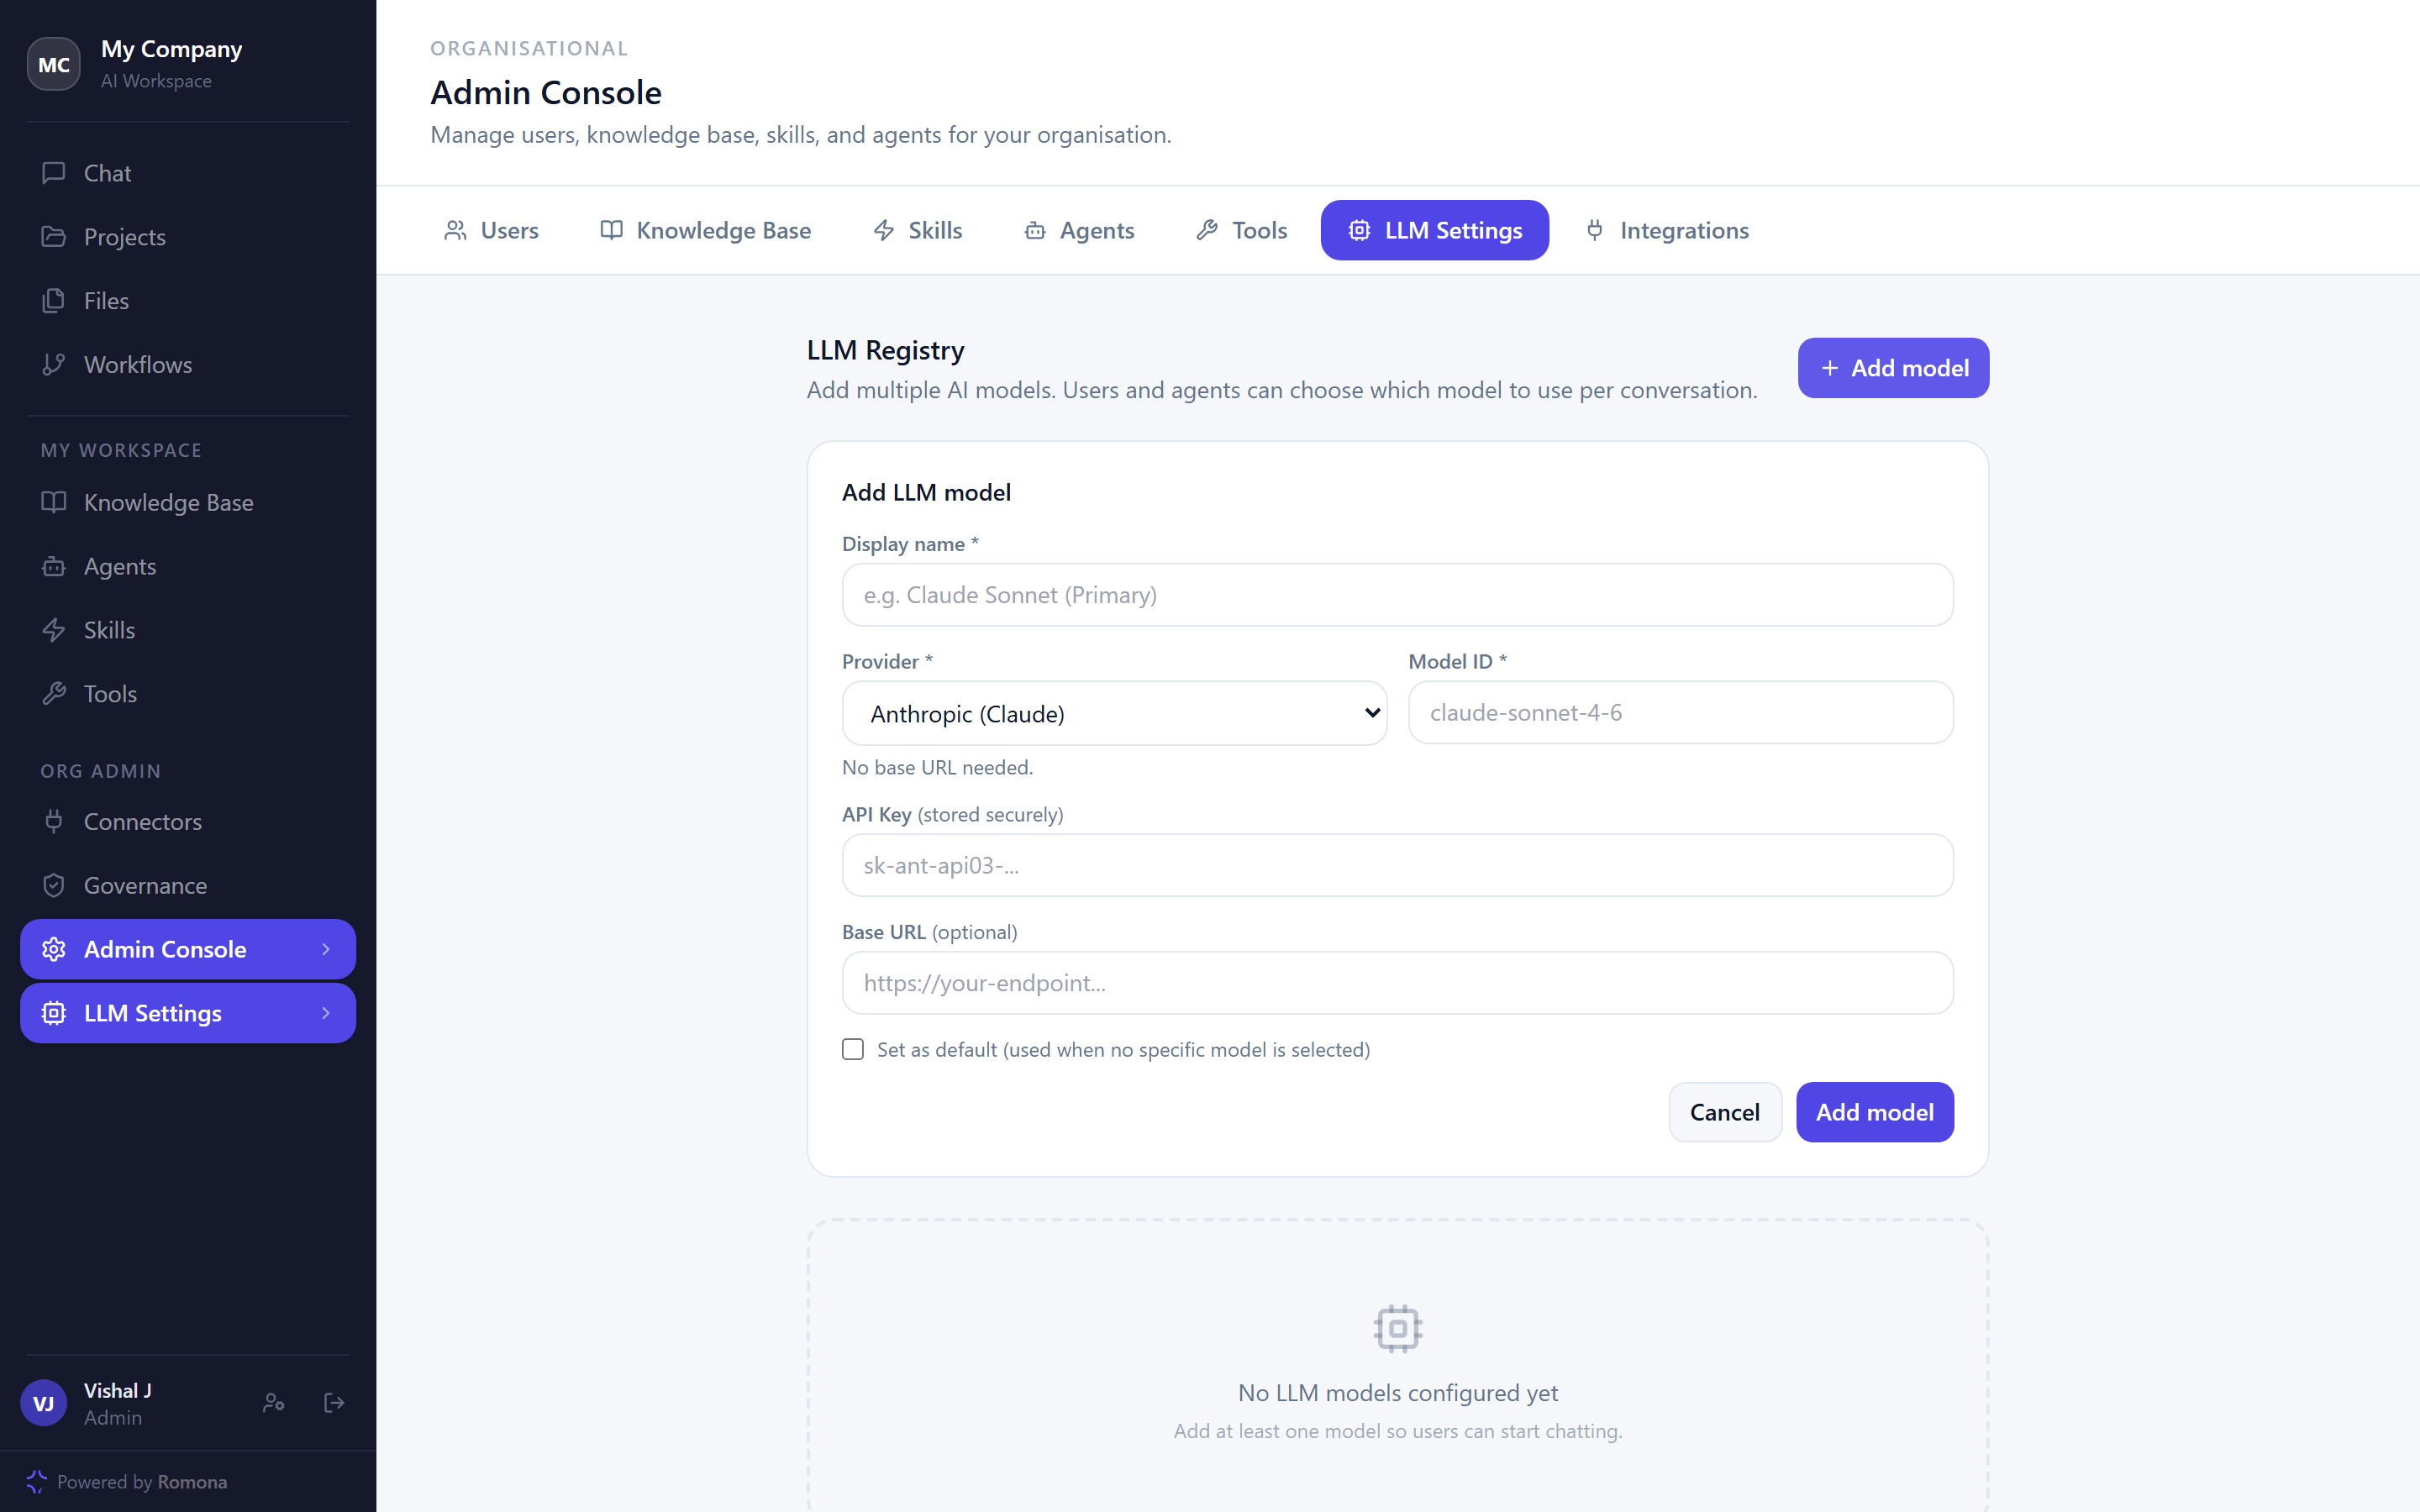Click into the API Key field
This screenshot has width=2420, height=1512.
point(1397,865)
